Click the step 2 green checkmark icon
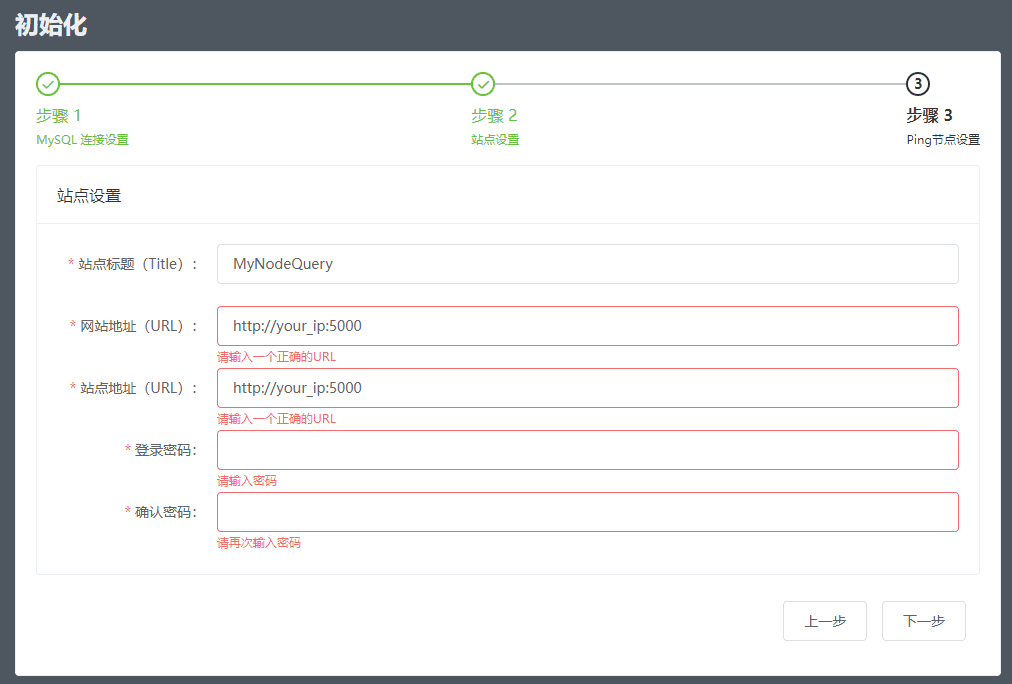The height and width of the screenshot is (684, 1012). coord(483,84)
